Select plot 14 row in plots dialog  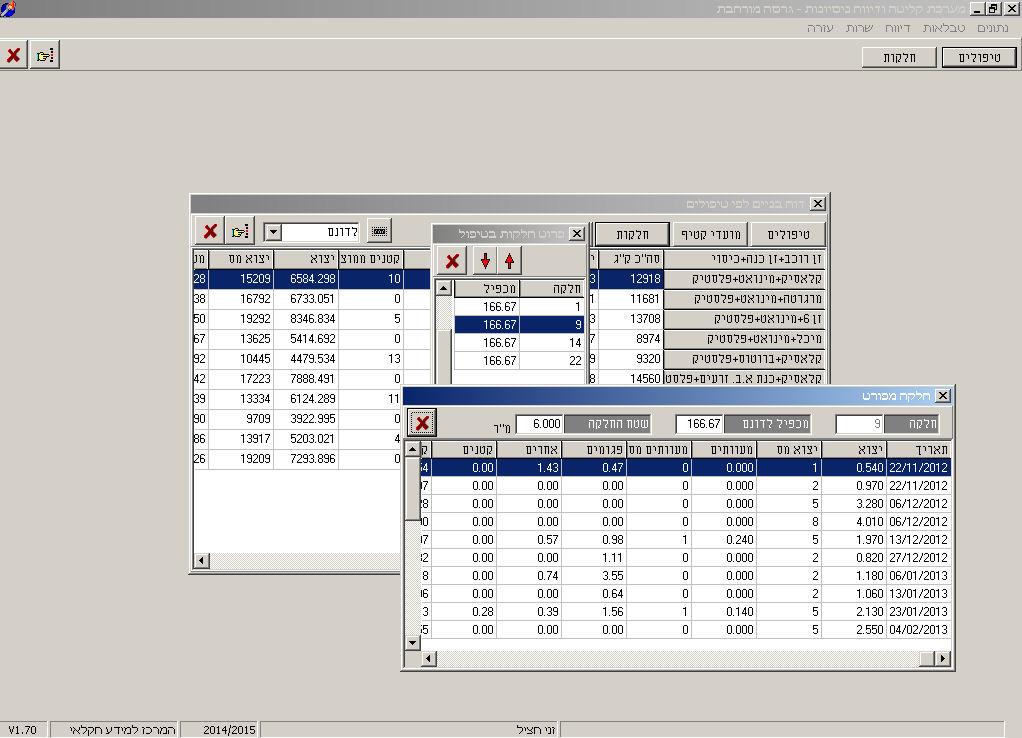519,342
